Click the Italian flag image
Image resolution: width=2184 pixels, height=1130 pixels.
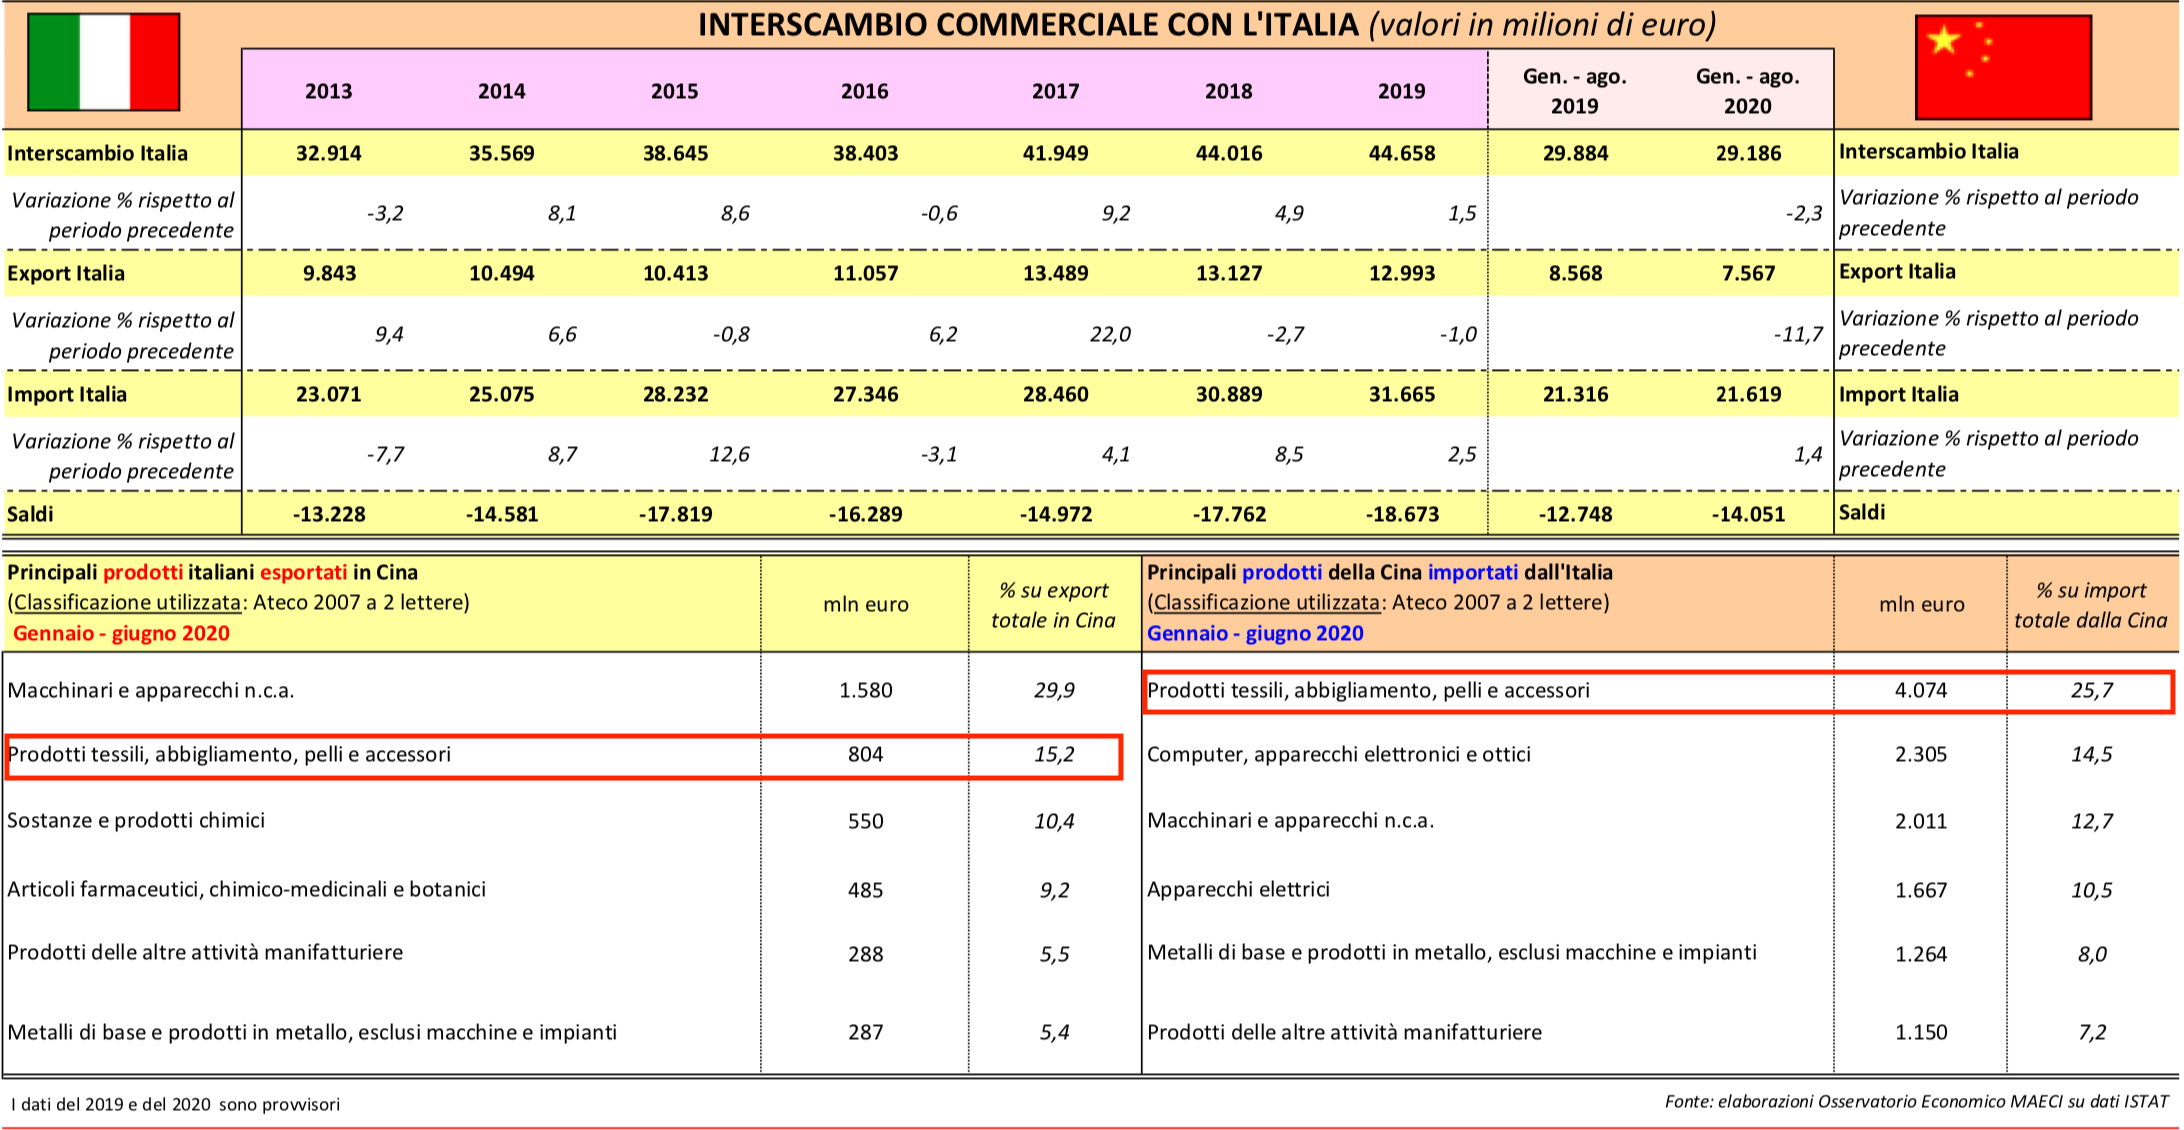pos(103,62)
